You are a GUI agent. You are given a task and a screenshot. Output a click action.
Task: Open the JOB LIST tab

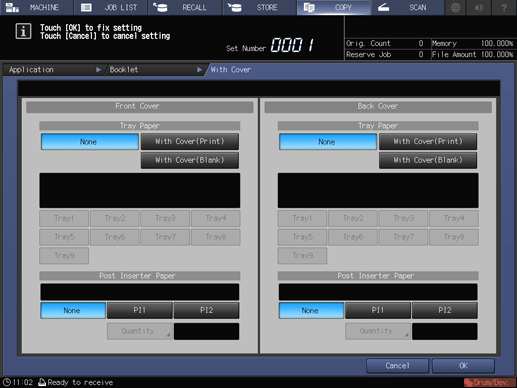tap(111, 7)
